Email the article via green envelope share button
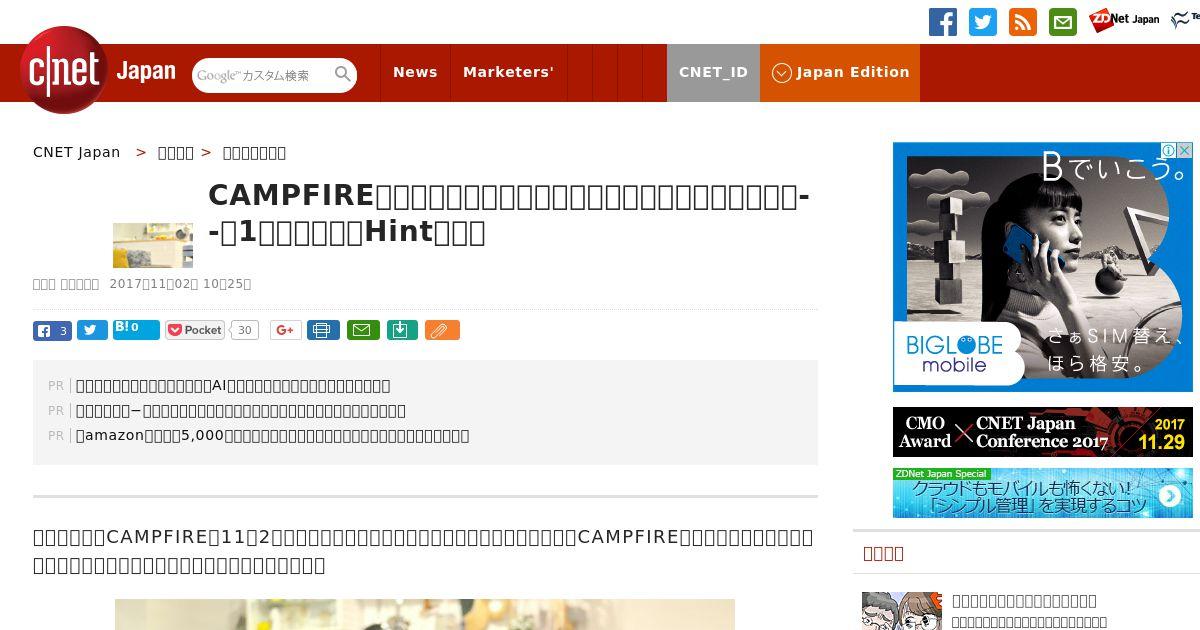This screenshot has width=1200, height=630. pyautogui.click(x=363, y=330)
